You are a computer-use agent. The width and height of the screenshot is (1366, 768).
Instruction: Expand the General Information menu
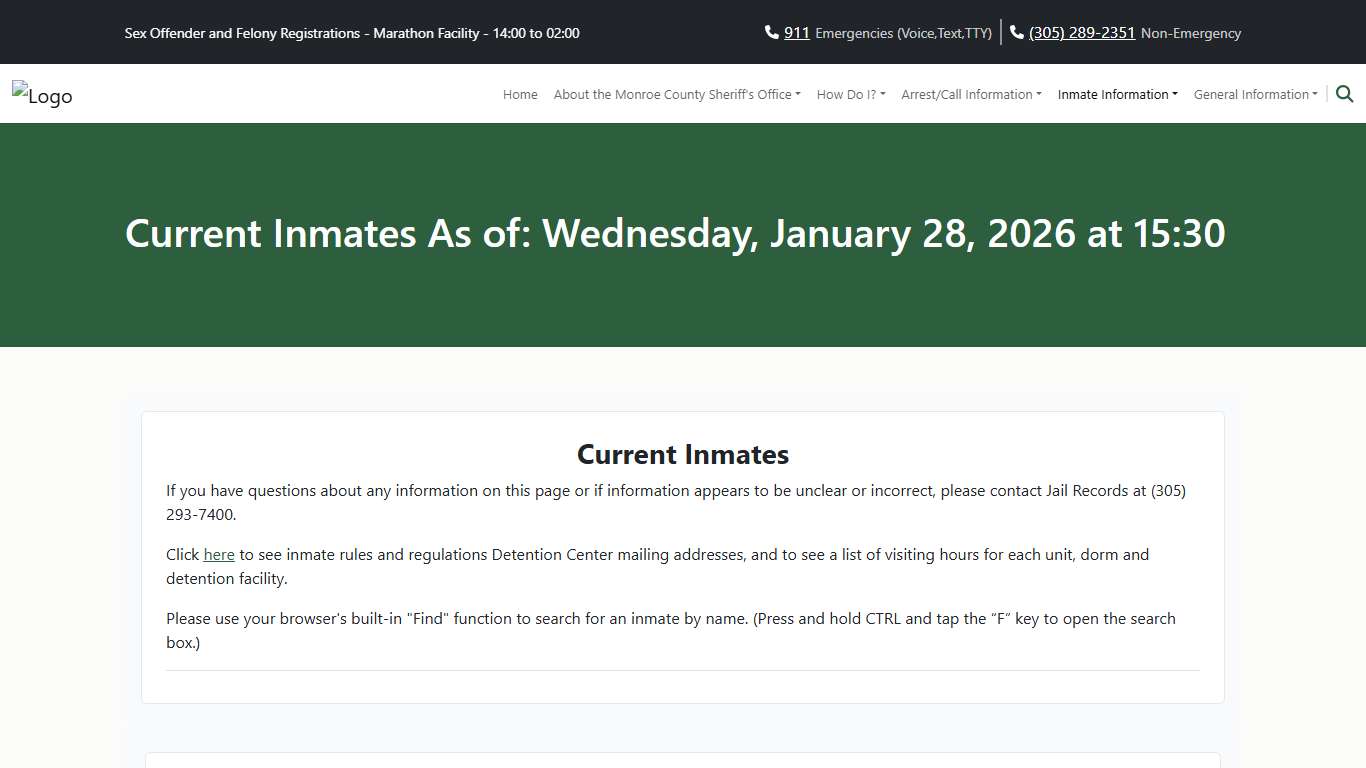1255,95
